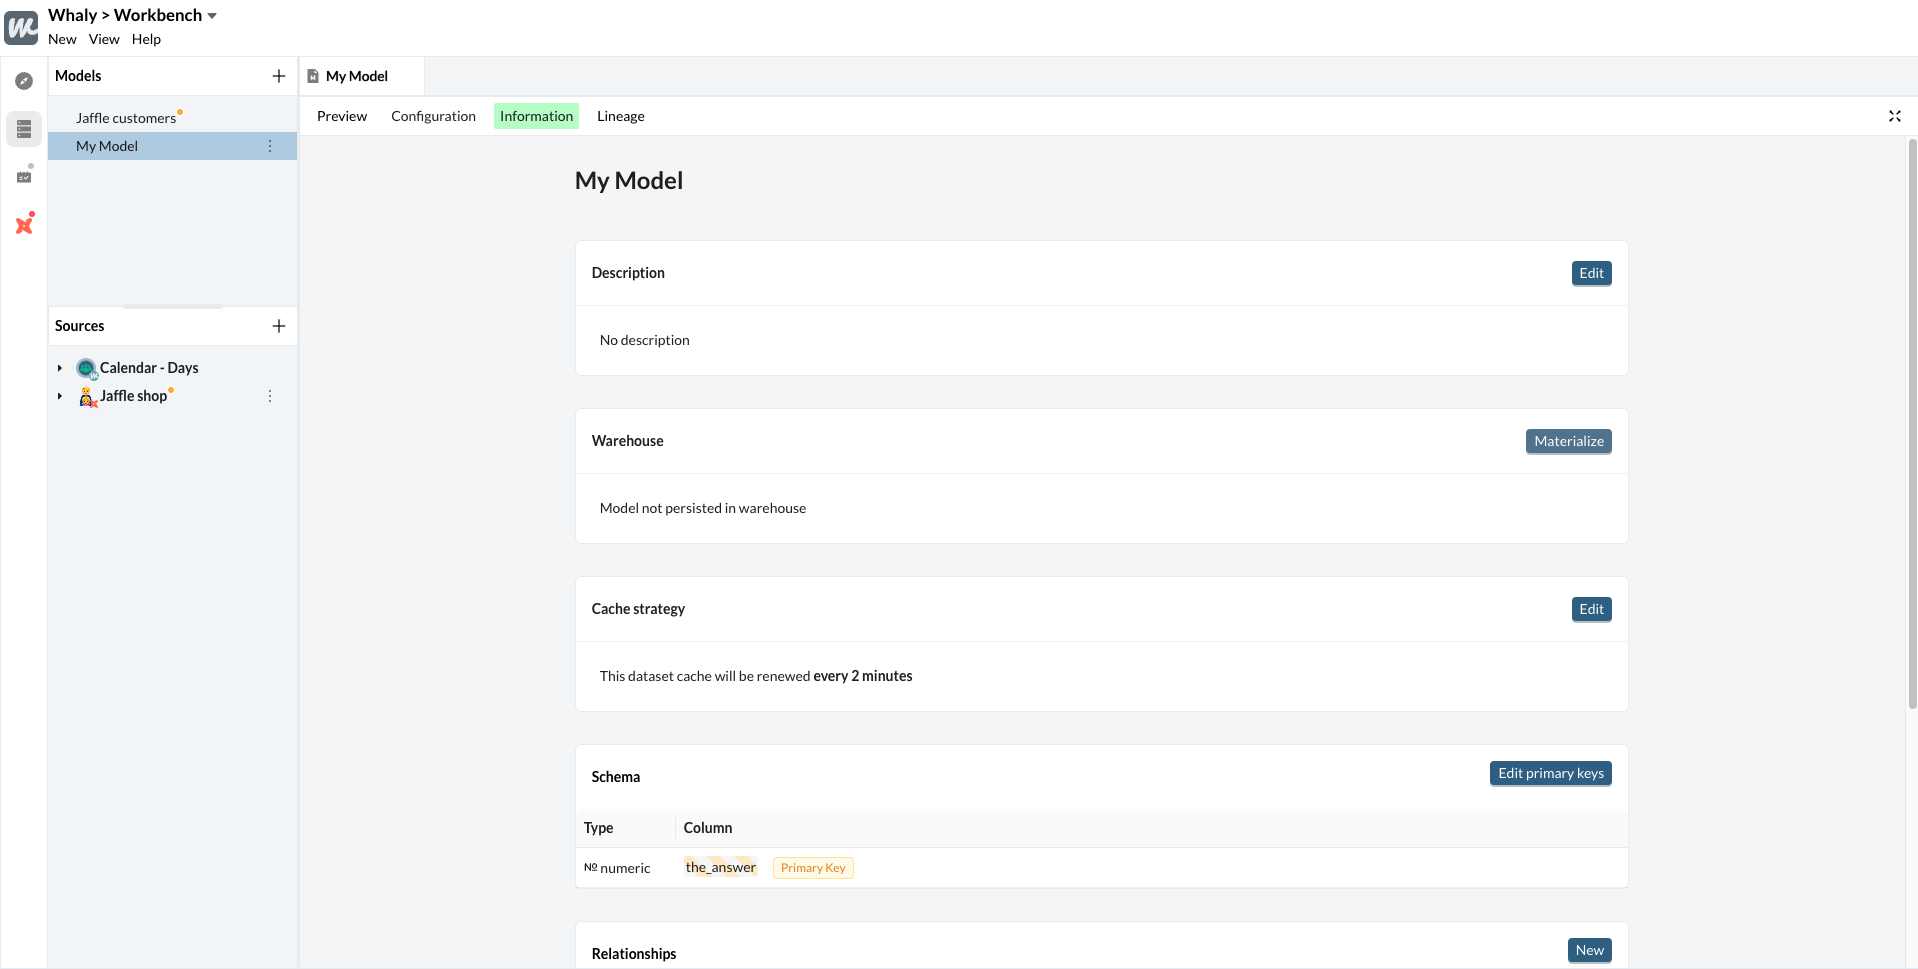The width and height of the screenshot is (1918, 969).
Task: Select the database models sidebar icon
Action: click(x=24, y=129)
